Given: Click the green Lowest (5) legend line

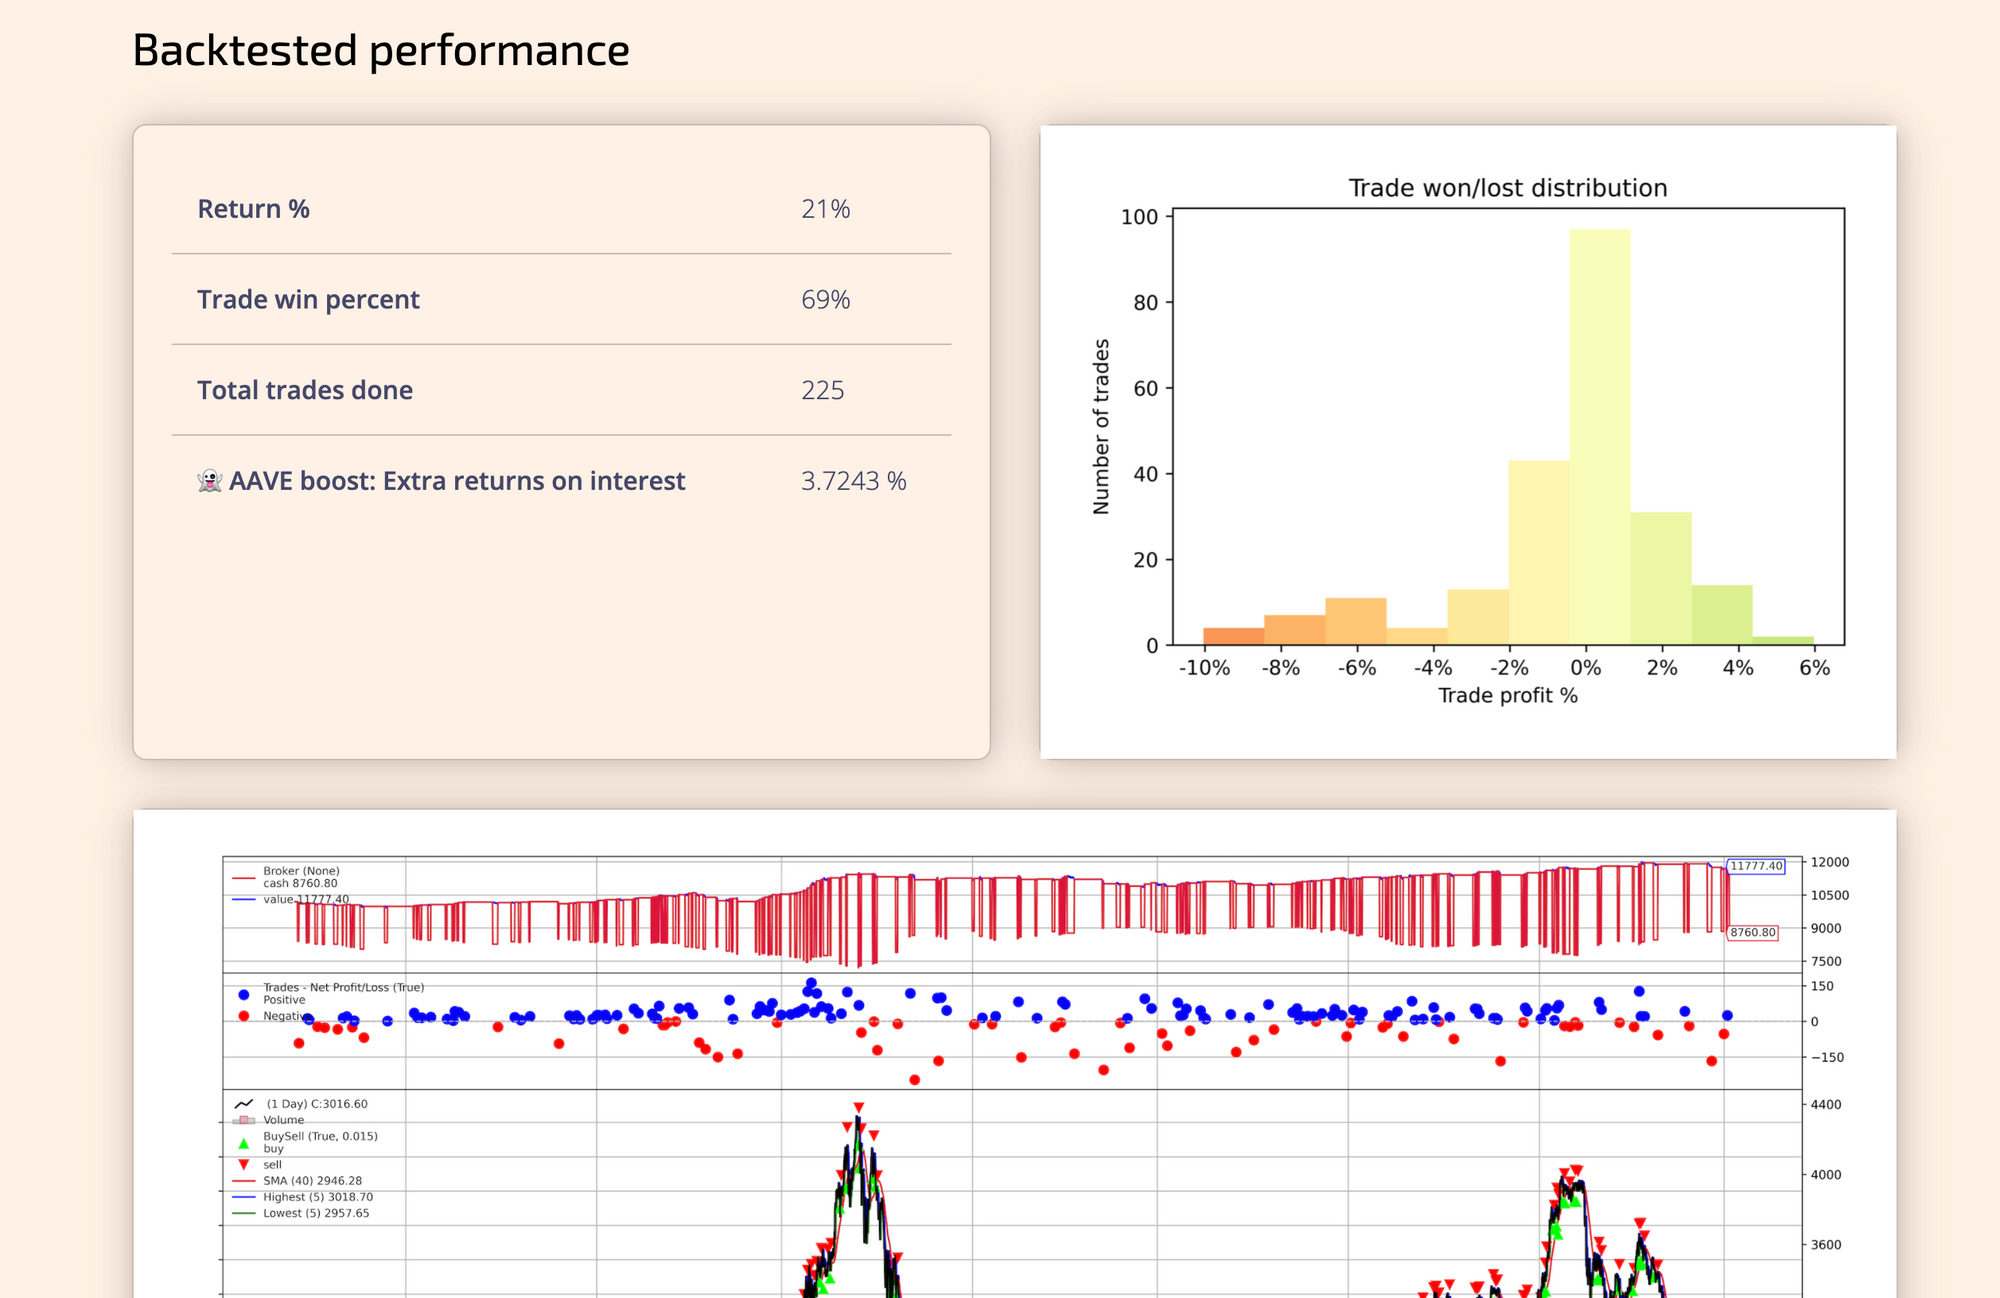Looking at the screenshot, I should (x=243, y=1213).
